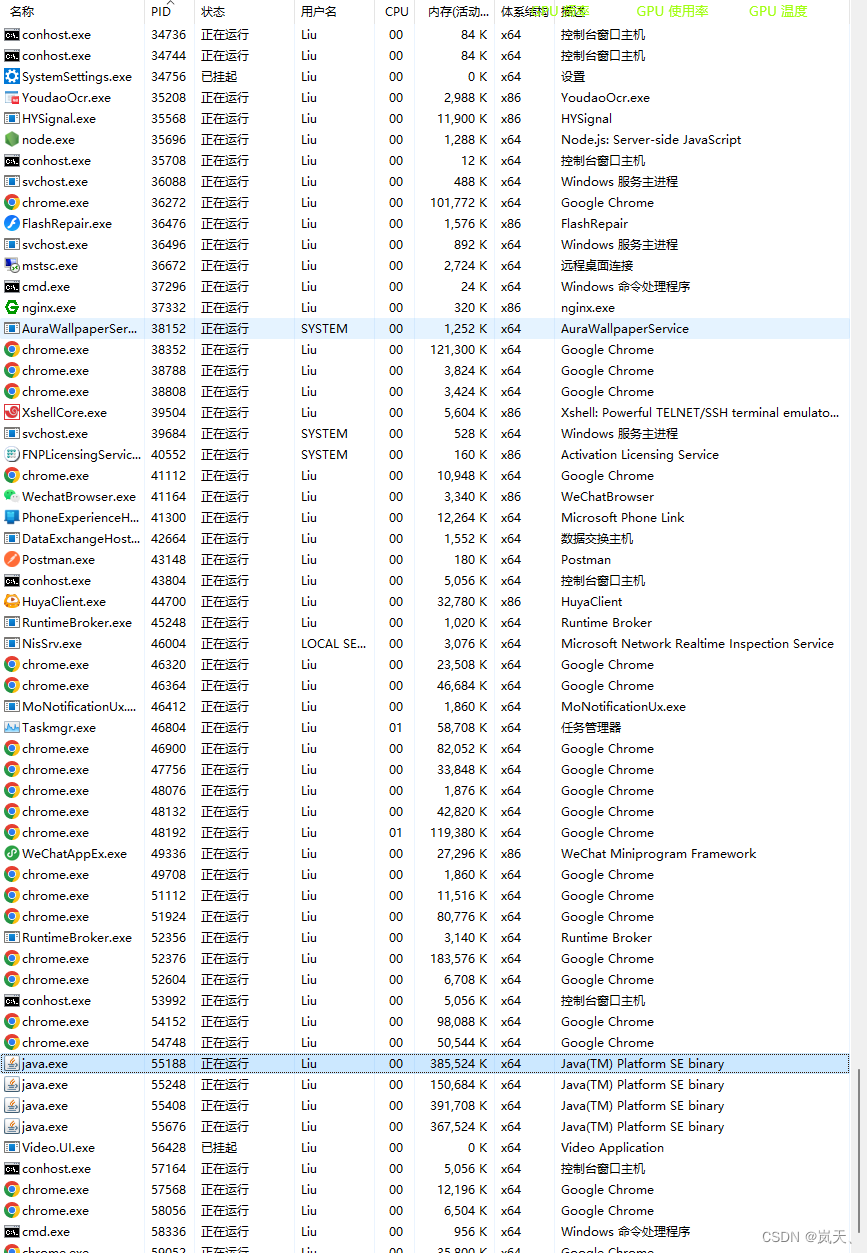Click the YoudaoOcr.exe process icon
Viewport: 867px width, 1253px height.
click(12, 98)
